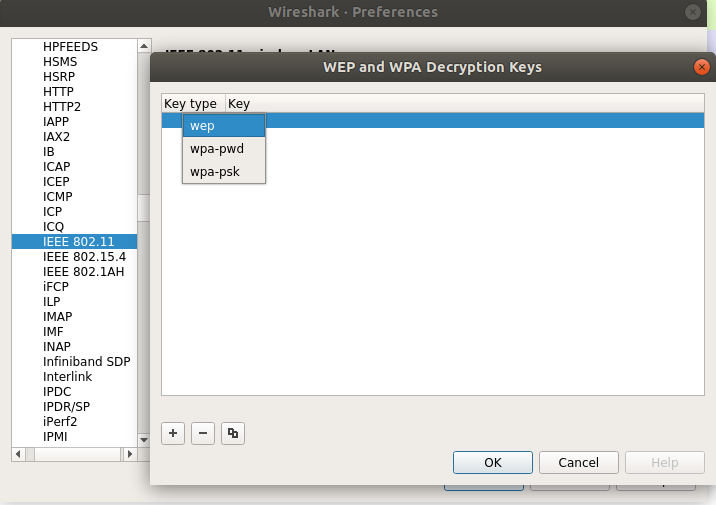The image size is (716, 505).
Task: Select Infiniband SDP protocol
Action: point(87,362)
